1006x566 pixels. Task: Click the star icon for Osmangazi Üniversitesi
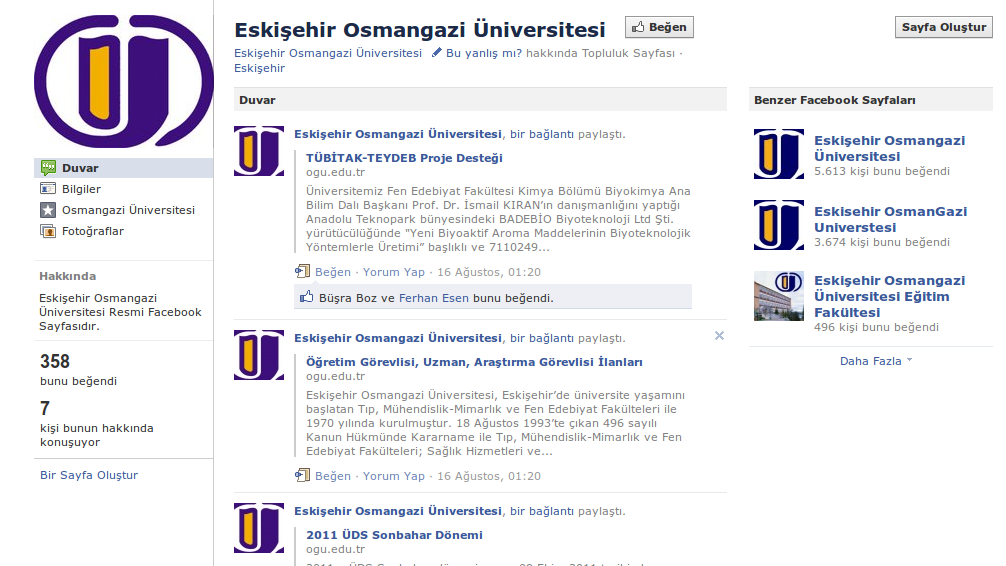[x=48, y=210]
